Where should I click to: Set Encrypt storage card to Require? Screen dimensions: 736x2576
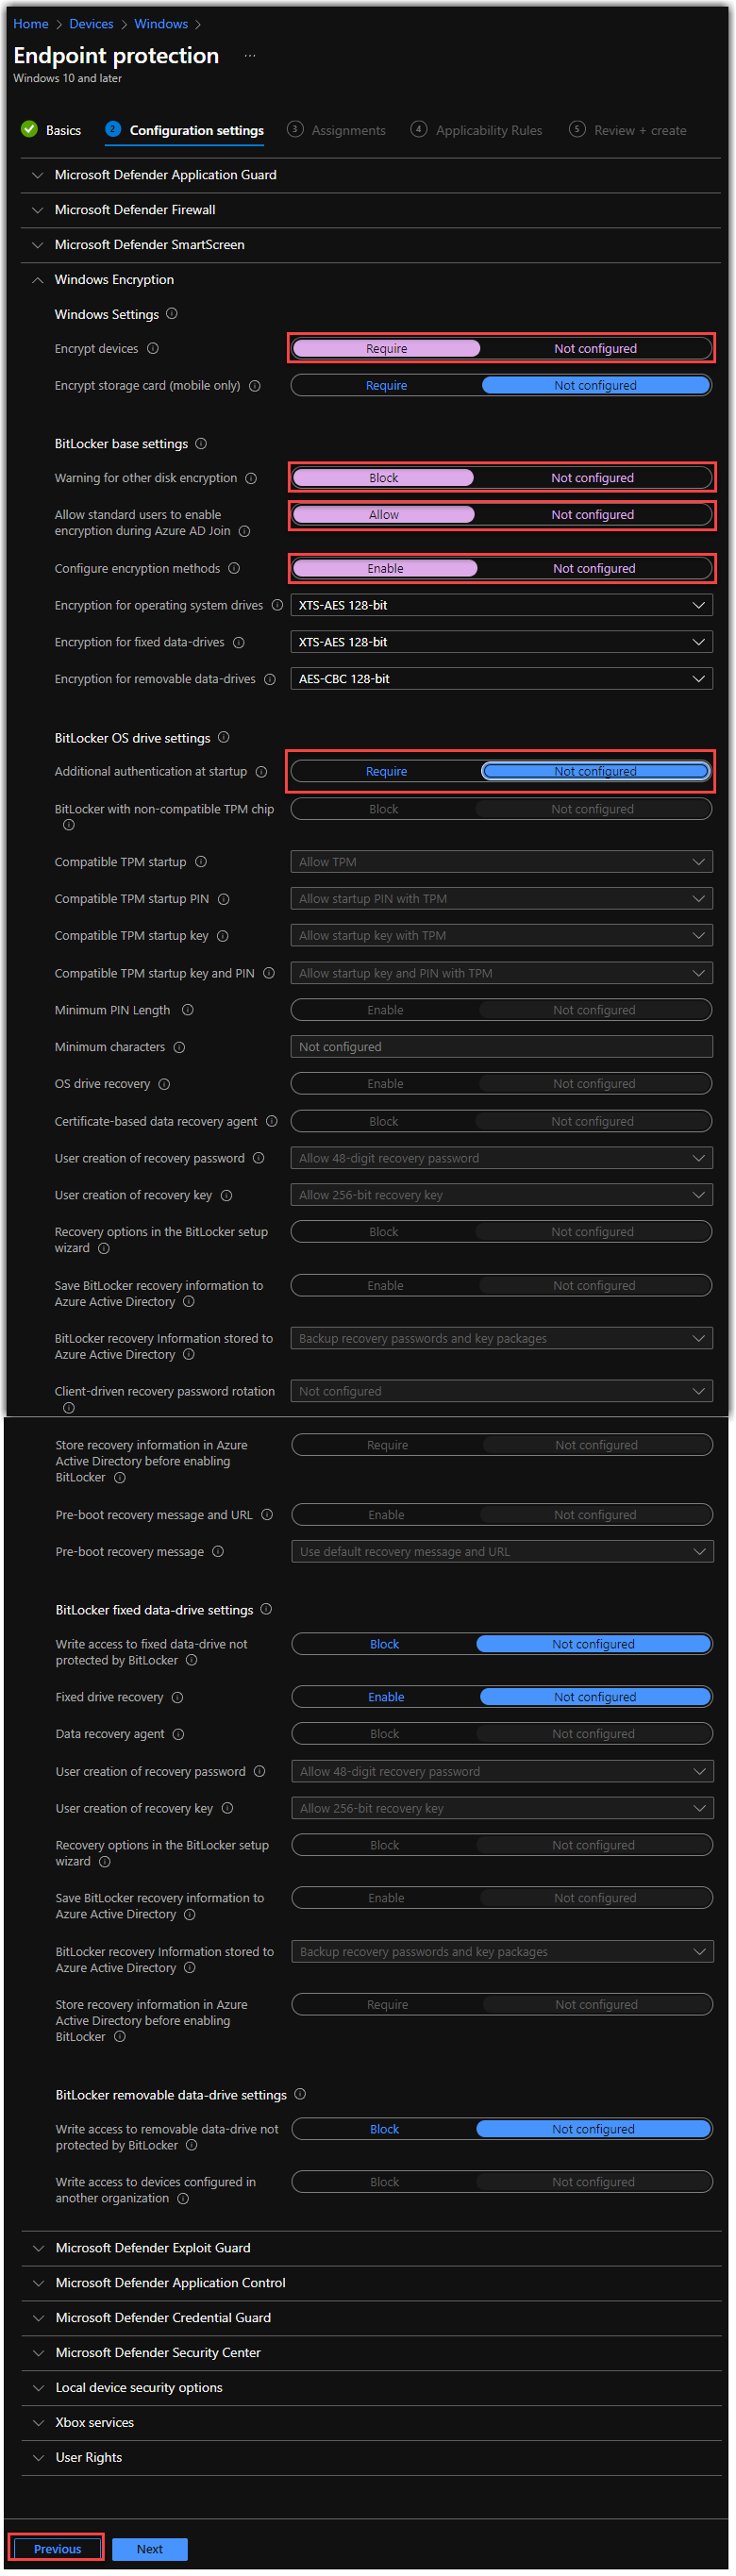tap(387, 386)
